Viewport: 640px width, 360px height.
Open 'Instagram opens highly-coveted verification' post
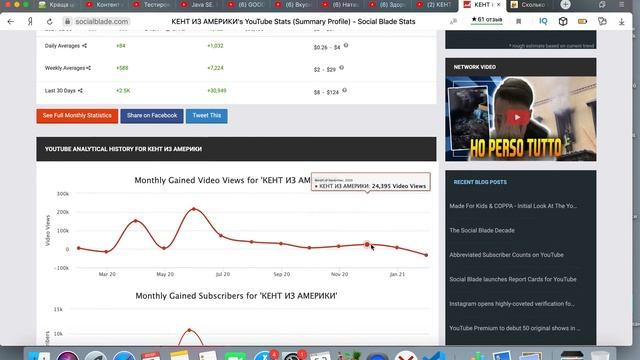[512, 304]
